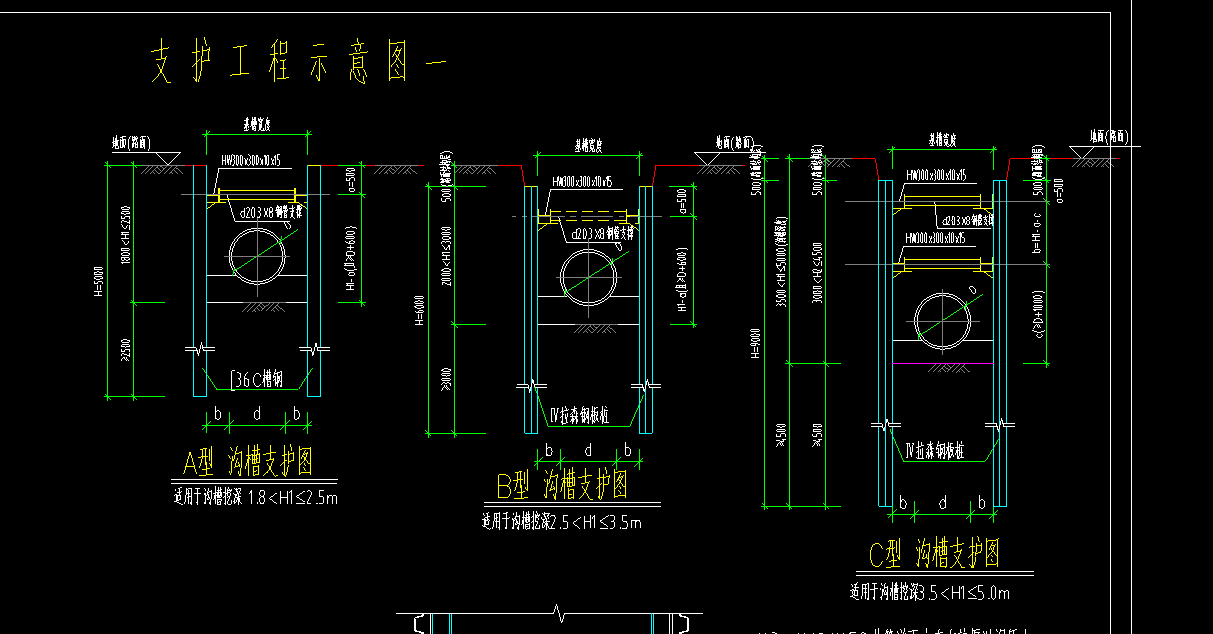1213x634 pixels.
Task: Select the 基槽宽度 label above C型
Action: coord(943,139)
